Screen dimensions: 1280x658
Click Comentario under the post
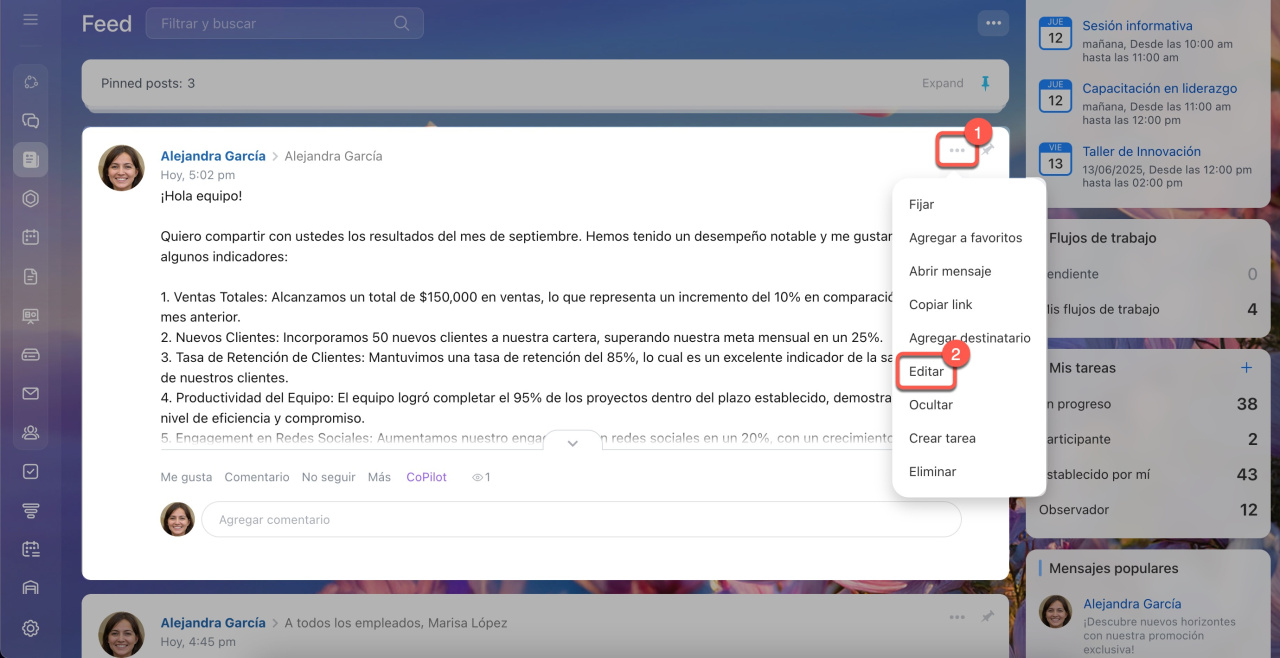[257, 477]
